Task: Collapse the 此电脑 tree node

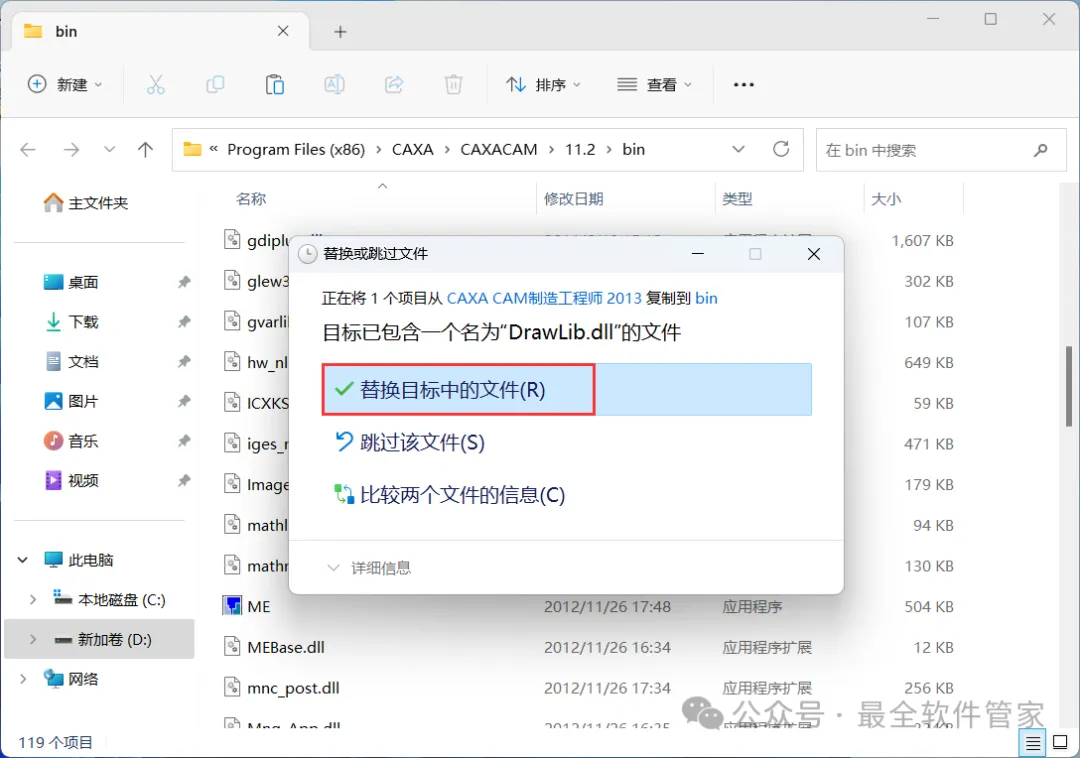Action: pyautogui.click(x=23, y=560)
